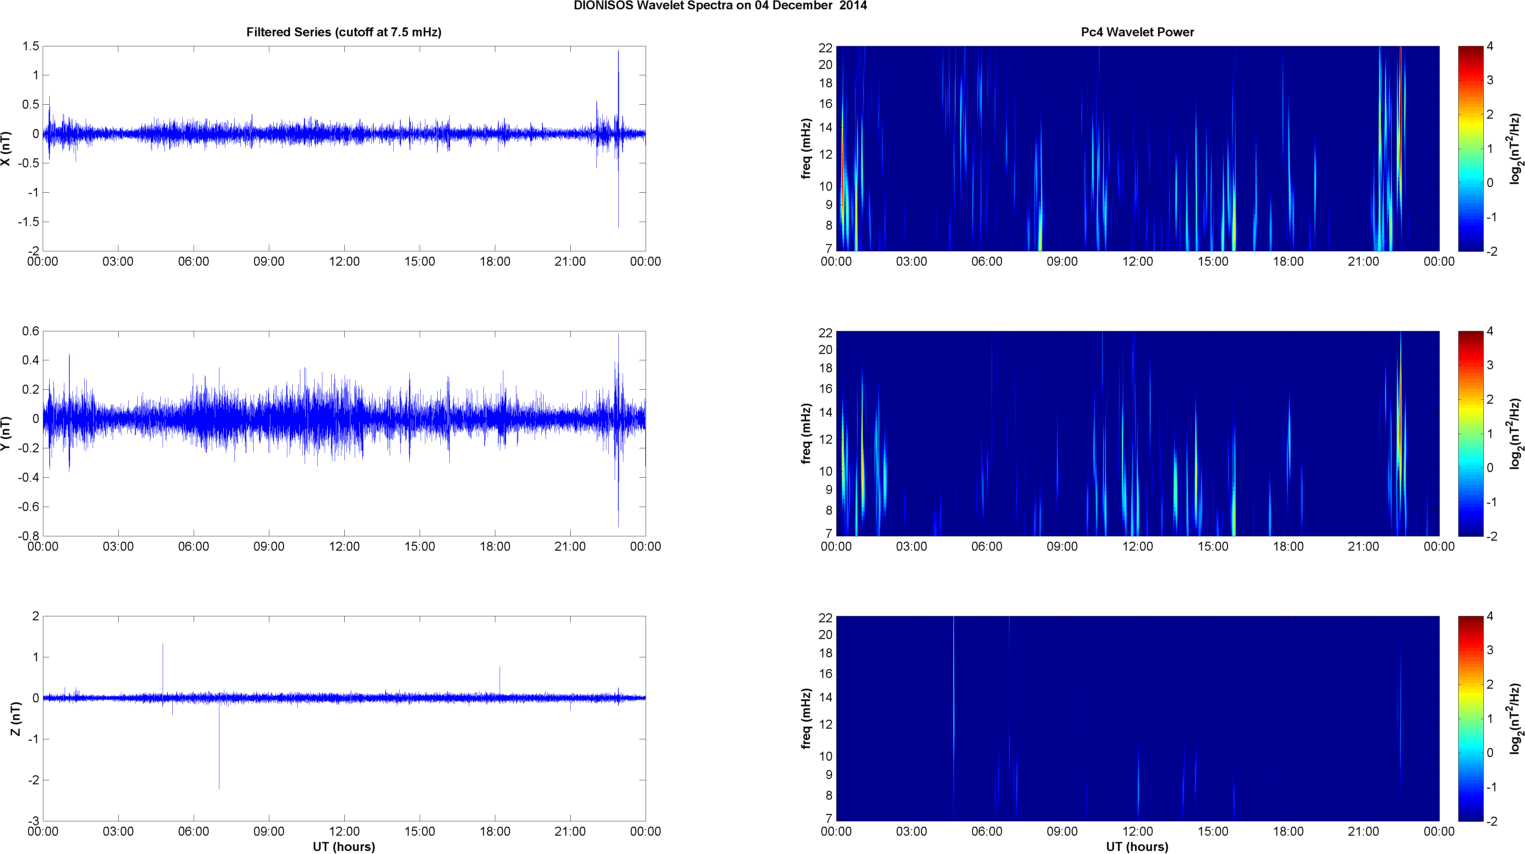
Task: Click the top X-component wavelet power spectrogram
Action: [x=1137, y=148]
